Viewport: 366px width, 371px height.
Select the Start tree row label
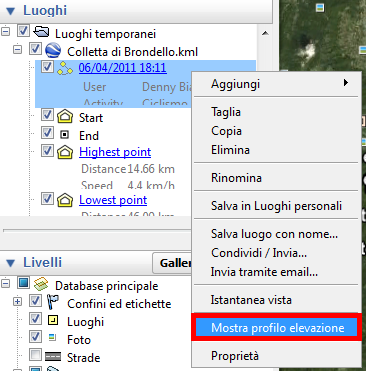coord(91,118)
